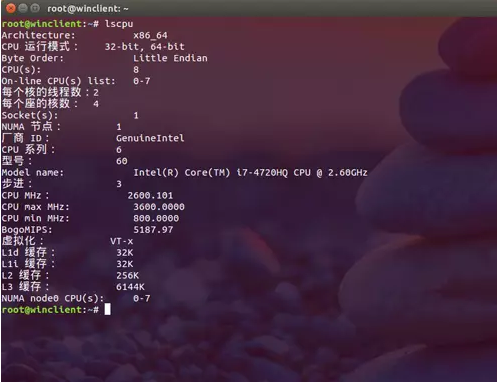Image resolution: width=497 pixels, height=382 pixels.
Task: Click the 'L1i 缓存' label
Action: click(28, 264)
